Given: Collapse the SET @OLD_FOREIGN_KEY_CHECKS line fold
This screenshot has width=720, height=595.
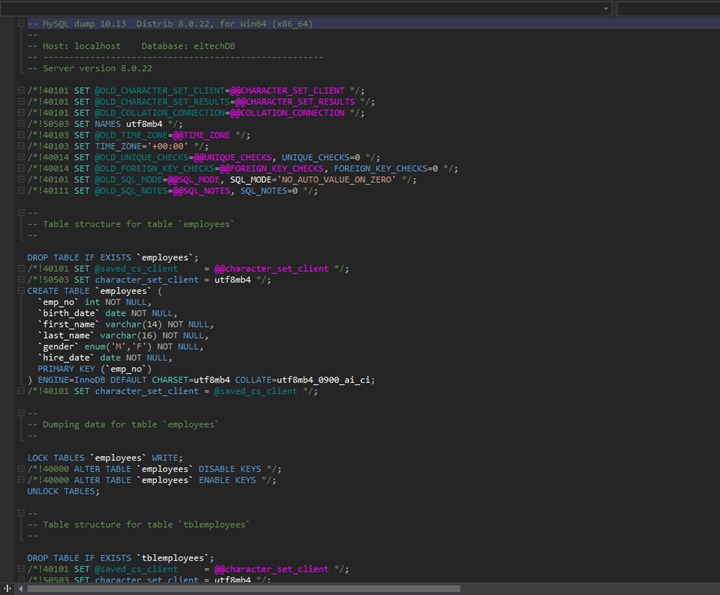Looking at the screenshot, I should tap(21, 168).
